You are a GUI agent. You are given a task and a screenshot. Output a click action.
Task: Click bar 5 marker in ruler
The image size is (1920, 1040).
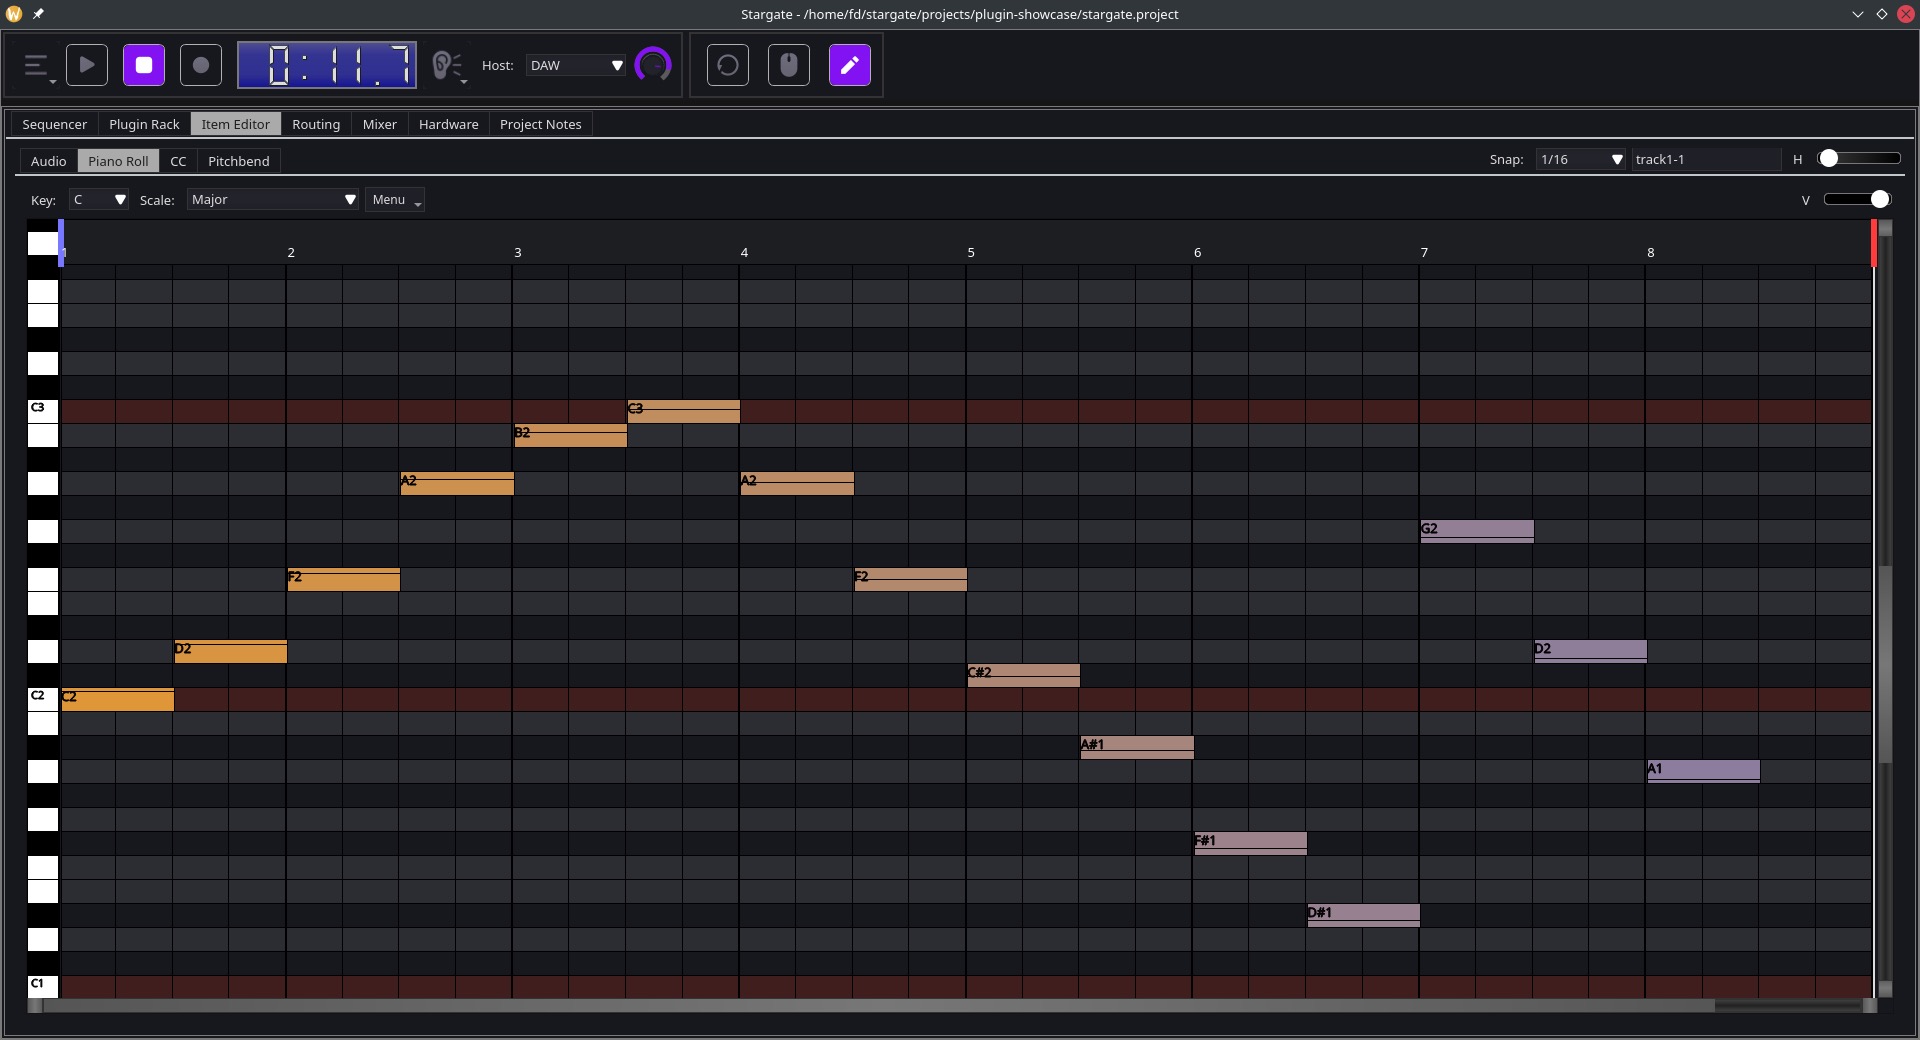tap(971, 253)
